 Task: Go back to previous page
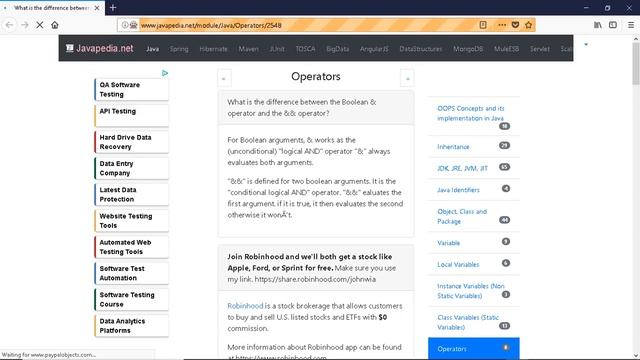[9, 25]
